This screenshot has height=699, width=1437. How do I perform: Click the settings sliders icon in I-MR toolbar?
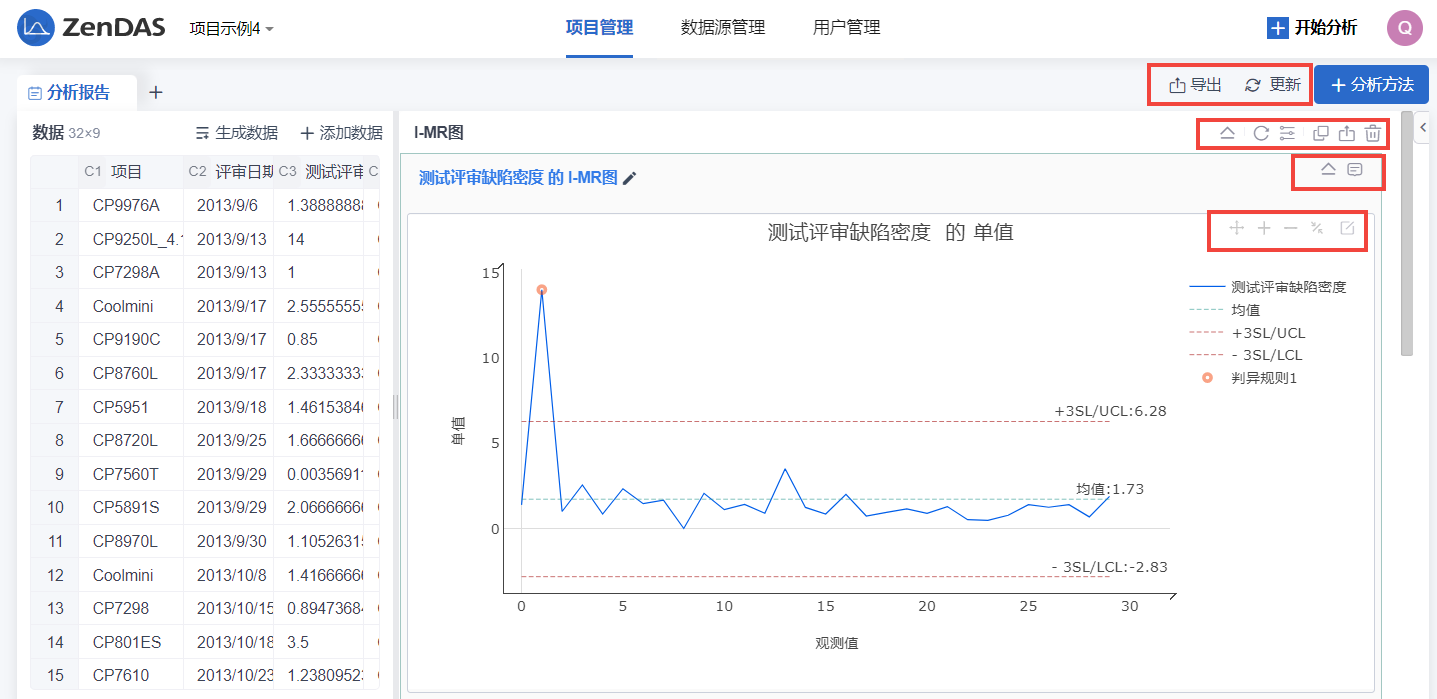point(1288,133)
